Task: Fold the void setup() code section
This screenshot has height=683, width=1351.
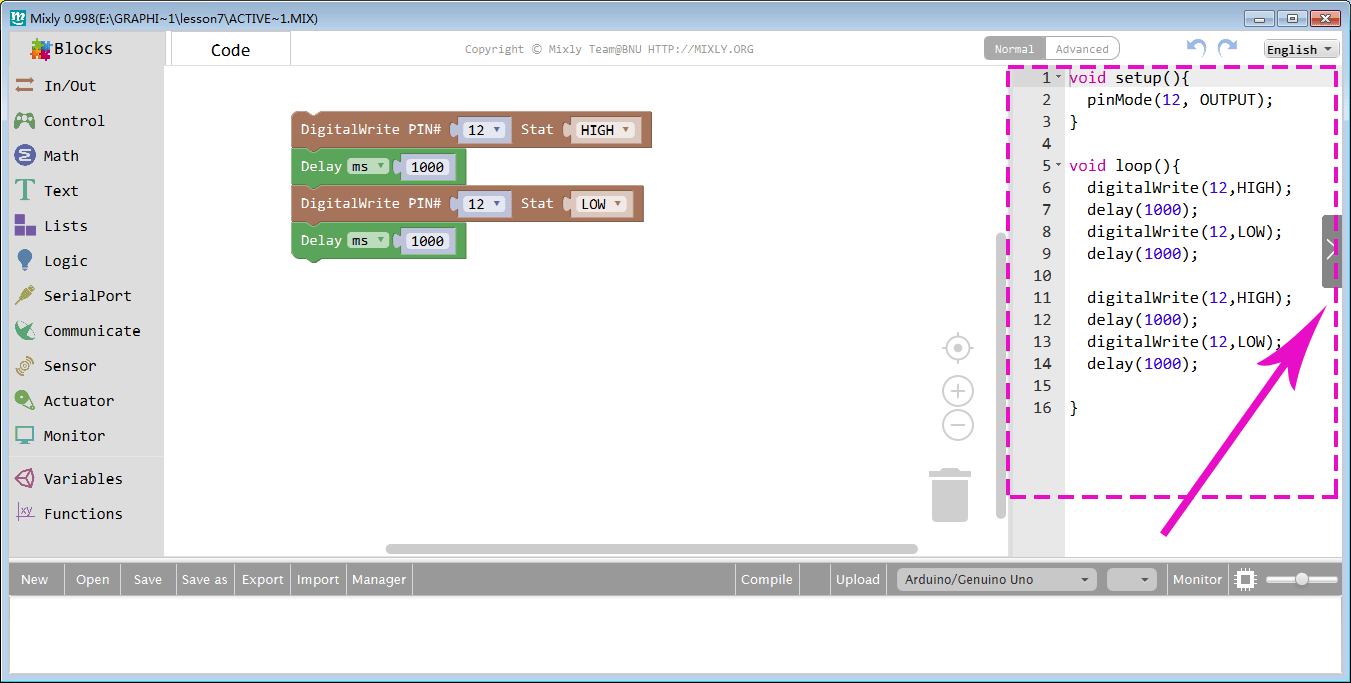Action: (x=1058, y=78)
